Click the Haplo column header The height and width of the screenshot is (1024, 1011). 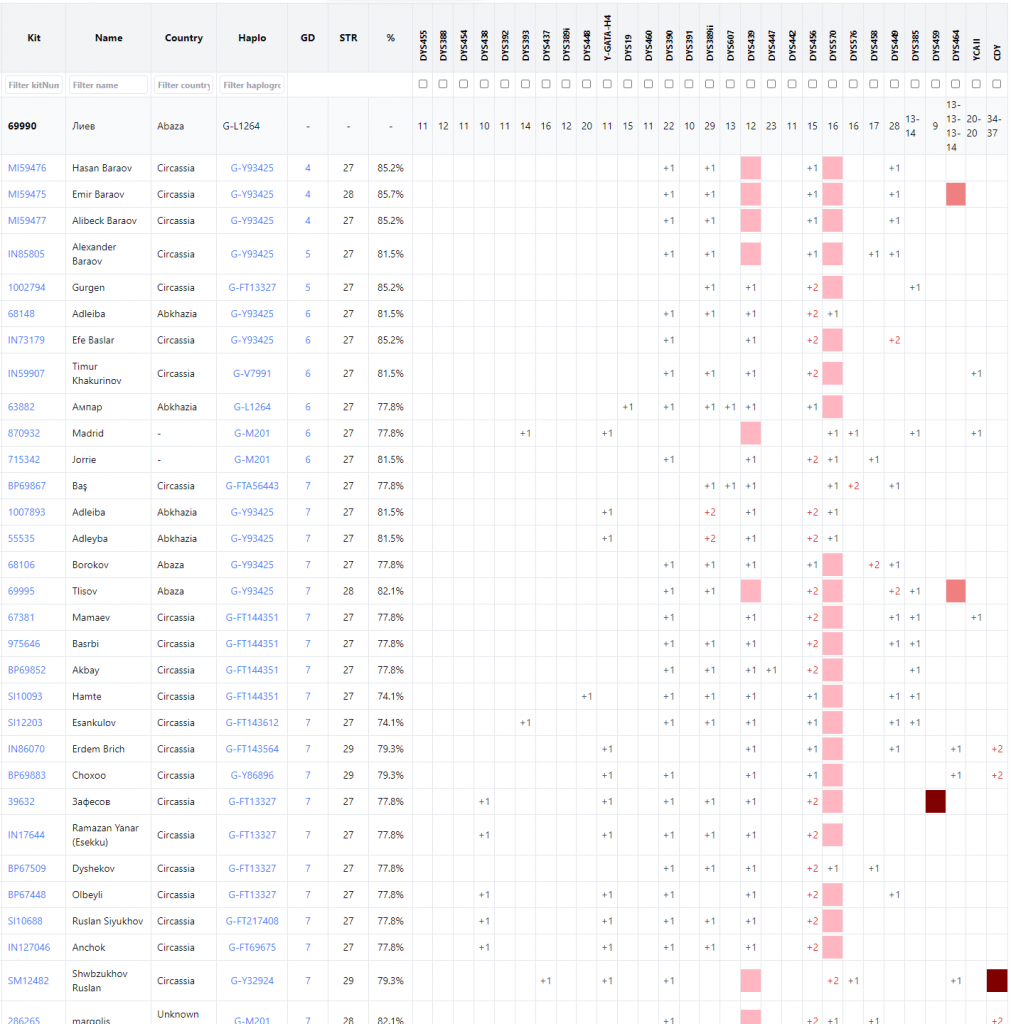coord(252,38)
